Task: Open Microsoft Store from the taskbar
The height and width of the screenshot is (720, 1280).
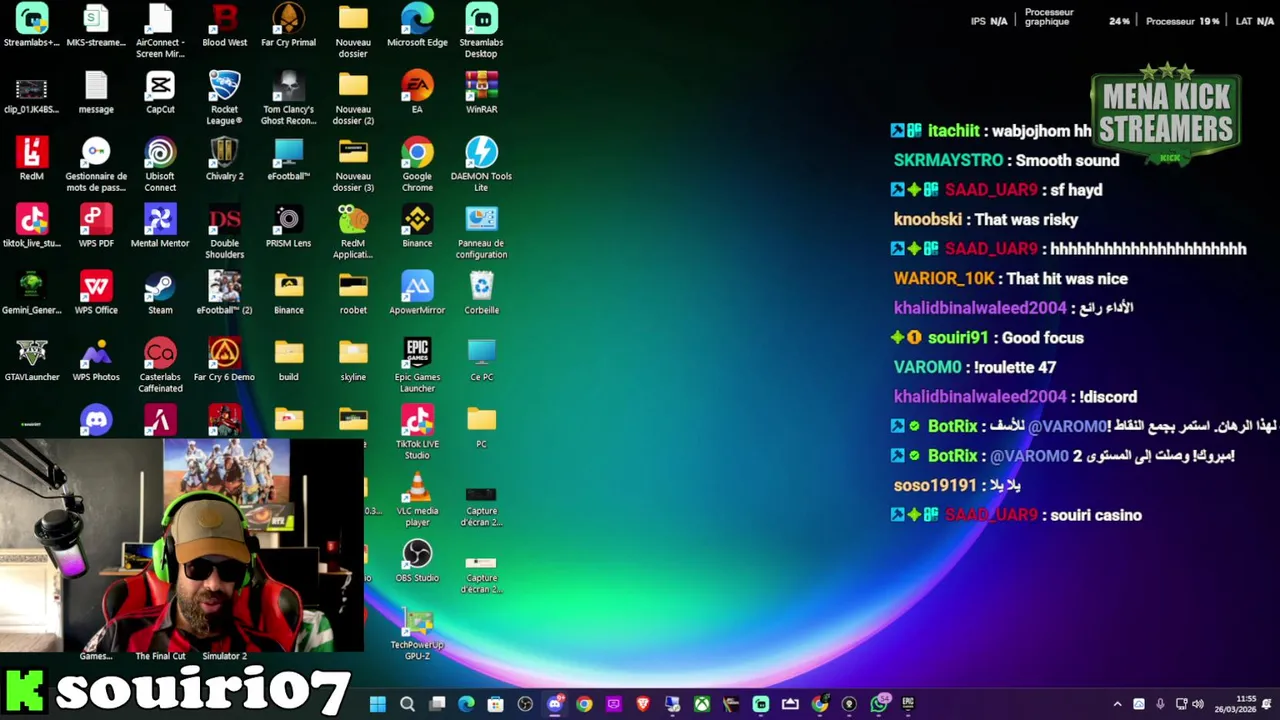Action: pos(496,704)
